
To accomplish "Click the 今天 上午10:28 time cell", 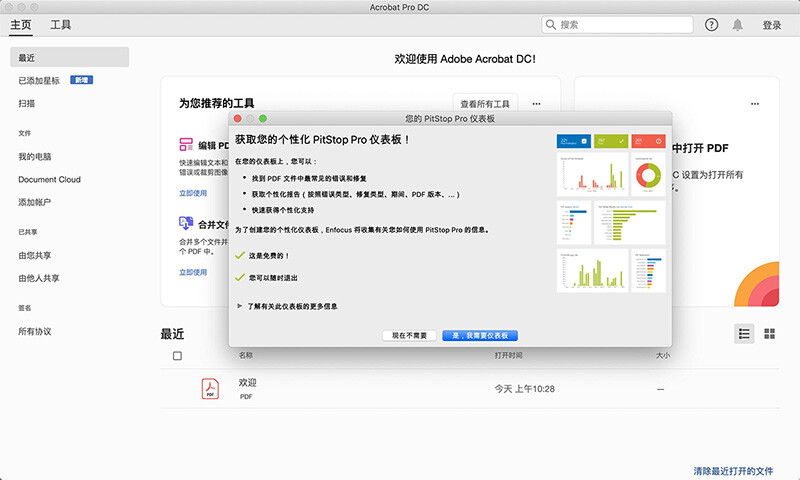I will point(524,389).
